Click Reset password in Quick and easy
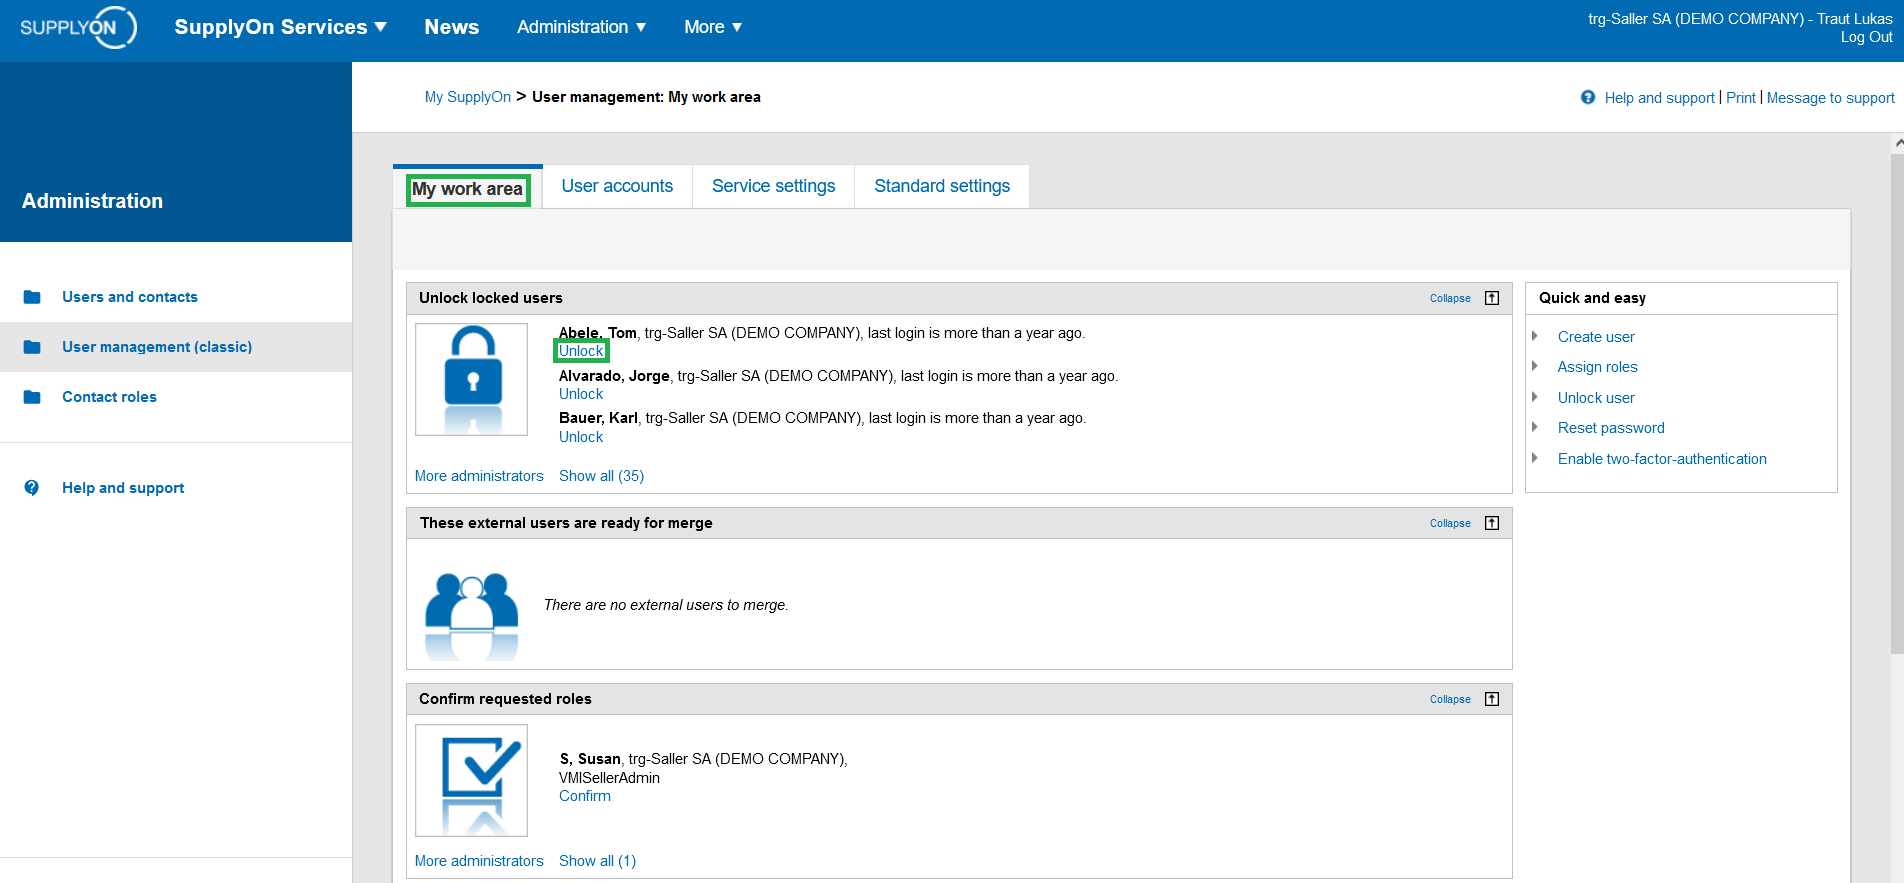 (1611, 428)
